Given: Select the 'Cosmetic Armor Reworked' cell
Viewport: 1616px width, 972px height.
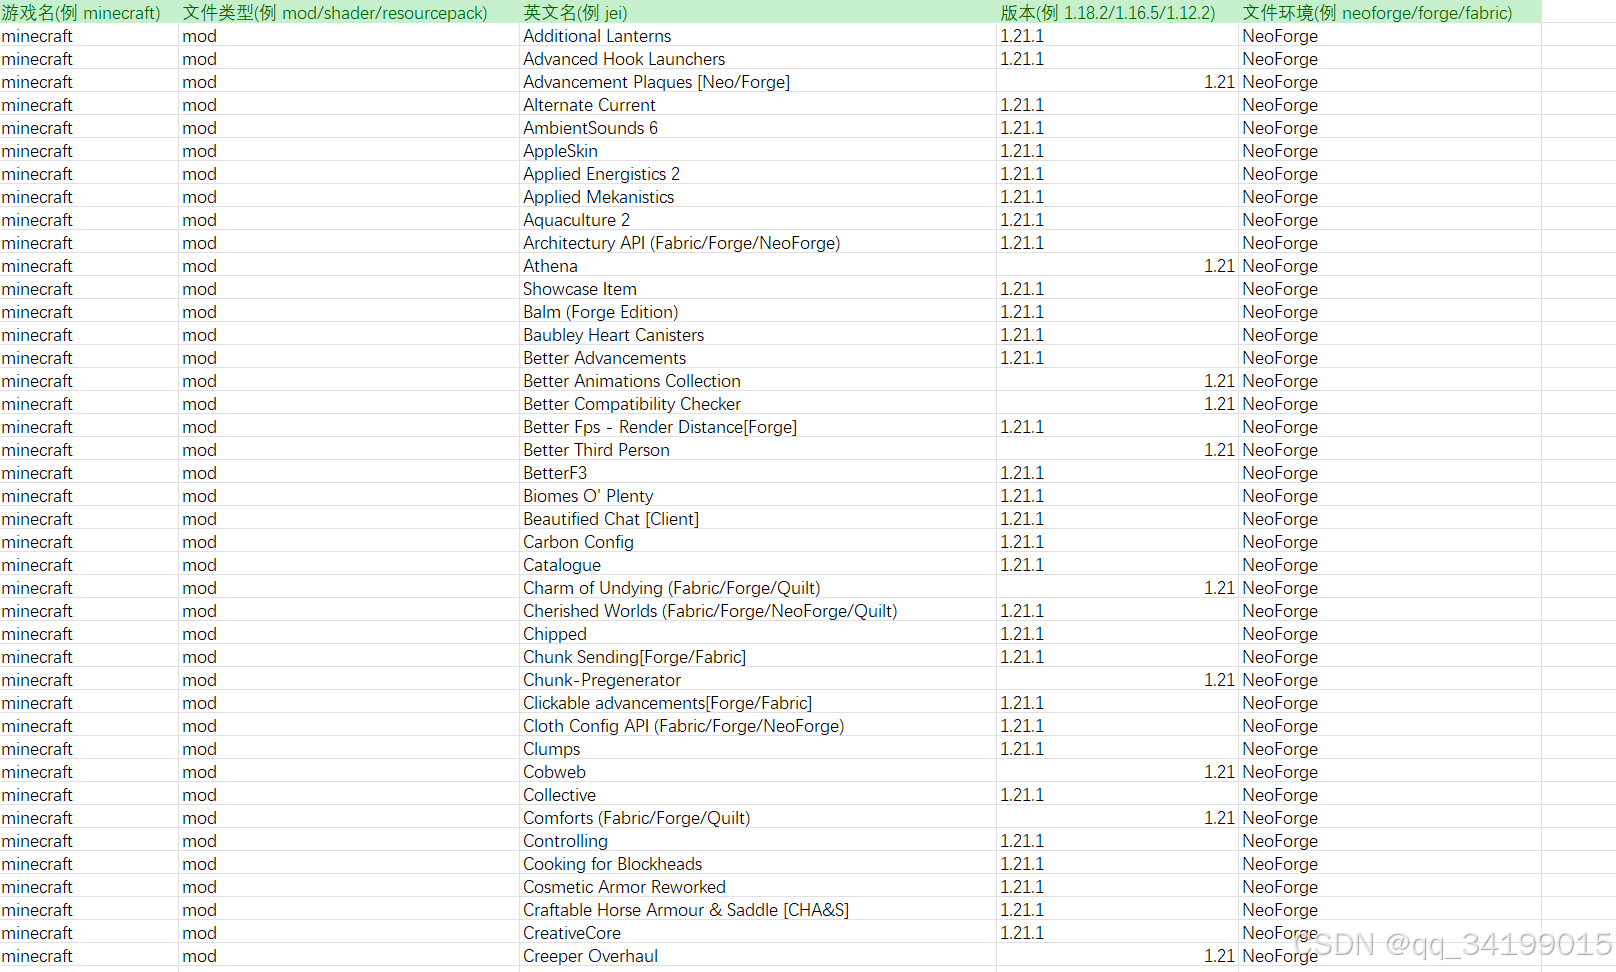Looking at the screenshot, I should tap(758, 887).
